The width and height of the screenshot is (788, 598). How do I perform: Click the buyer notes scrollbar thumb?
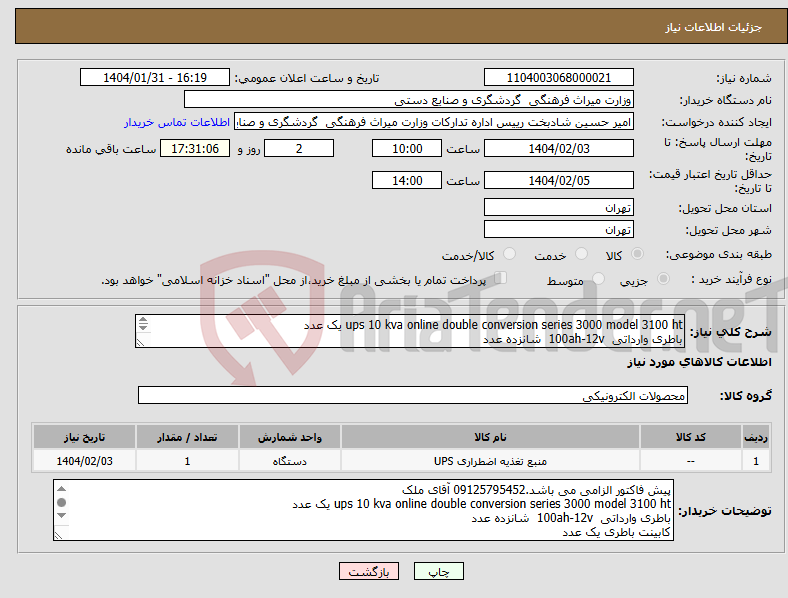(61, 502)
